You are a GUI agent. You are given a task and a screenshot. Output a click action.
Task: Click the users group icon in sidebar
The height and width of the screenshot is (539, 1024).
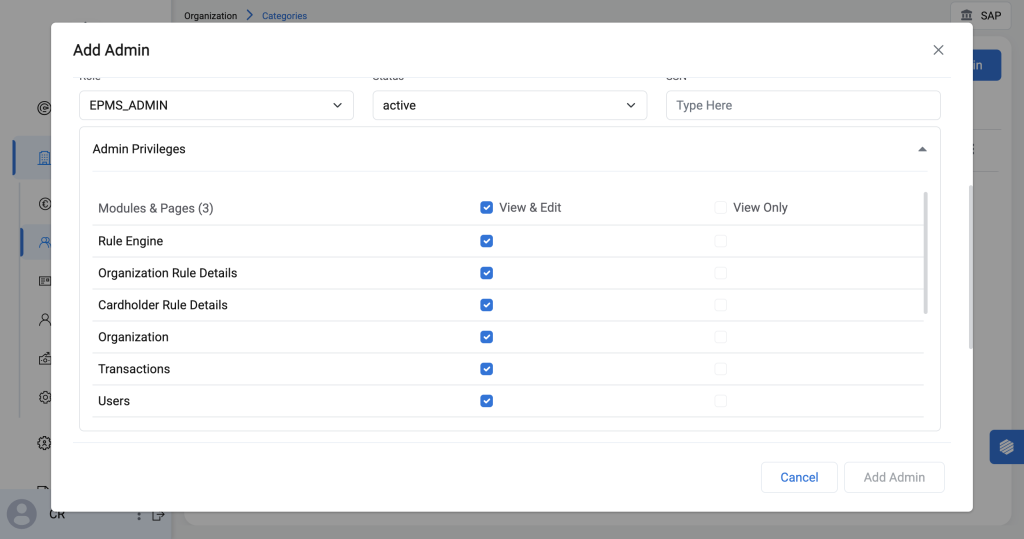coord(44,242)
